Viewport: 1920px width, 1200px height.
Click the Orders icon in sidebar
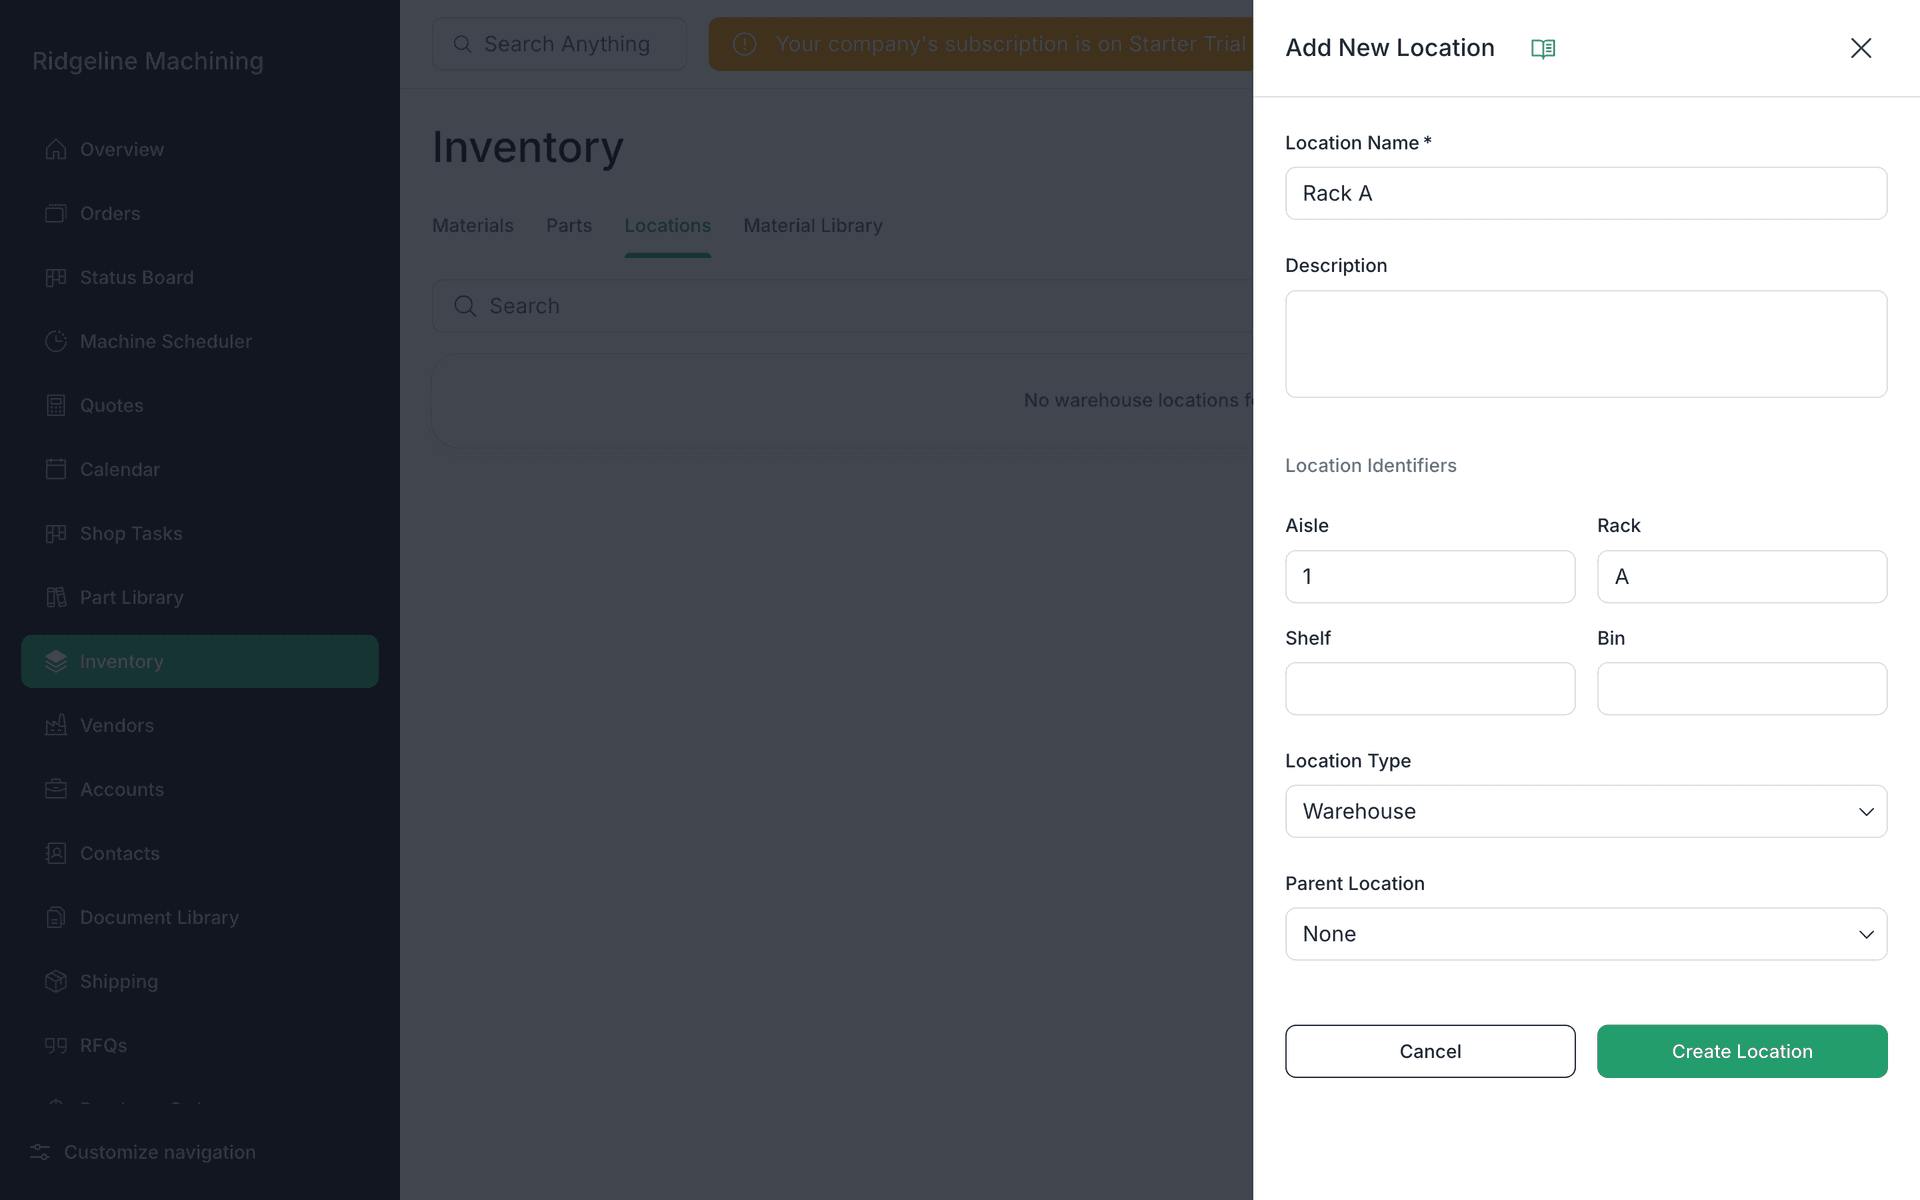[x=56, y=213]
